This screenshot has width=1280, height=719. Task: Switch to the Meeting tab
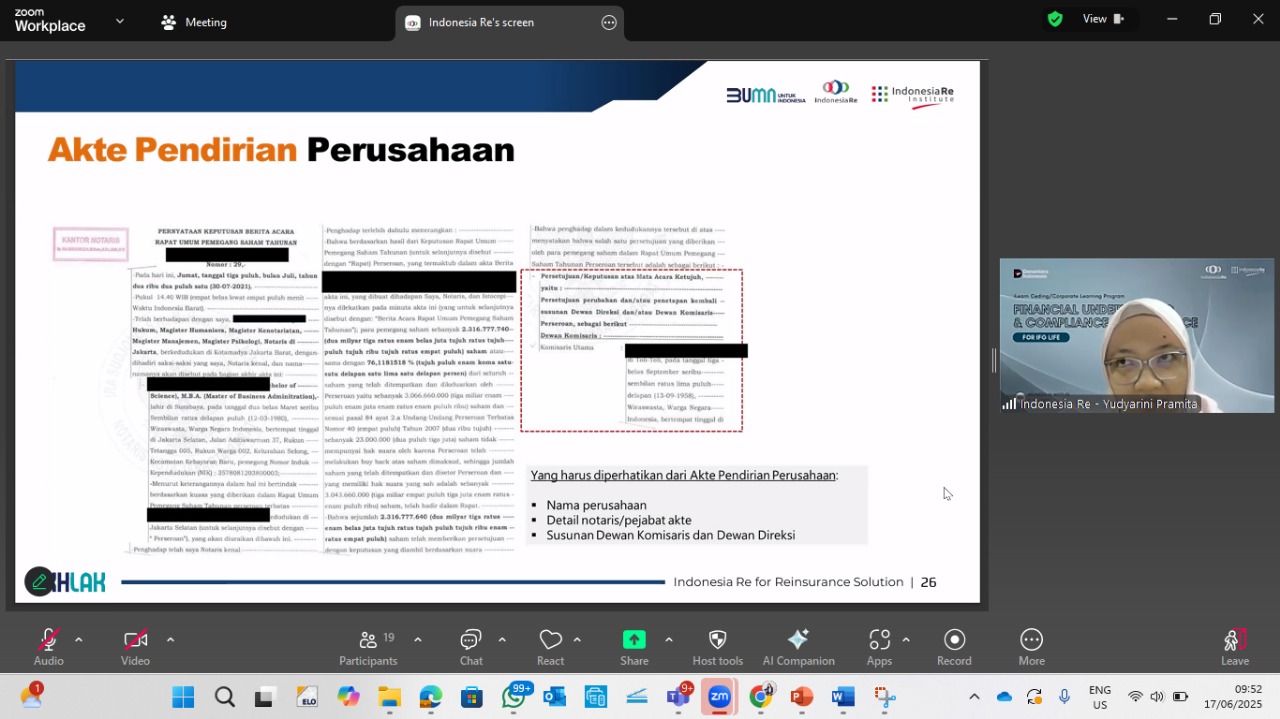tap(194, 22)
